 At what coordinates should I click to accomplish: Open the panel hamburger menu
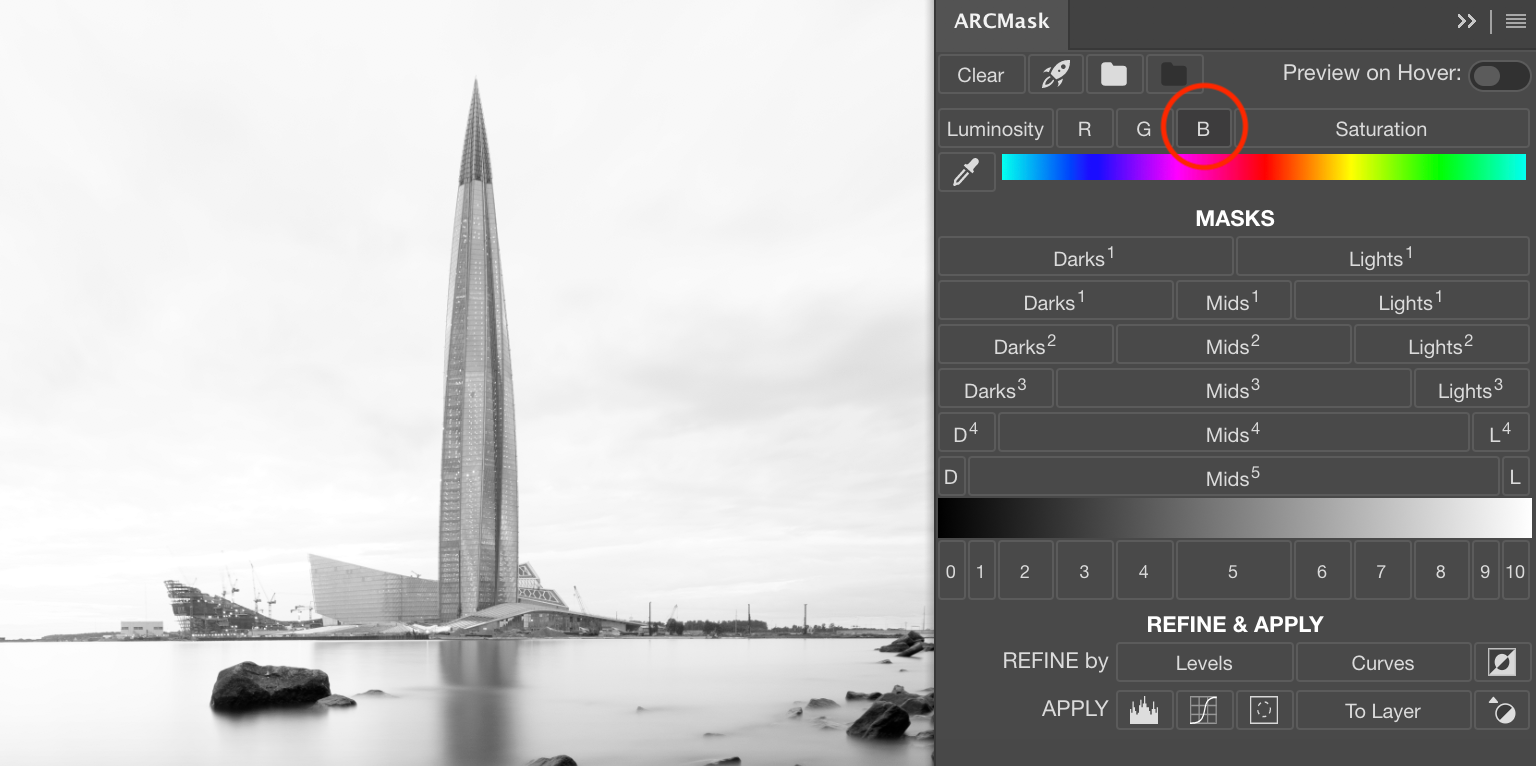pyautogui.click(x=1515, y=21)
